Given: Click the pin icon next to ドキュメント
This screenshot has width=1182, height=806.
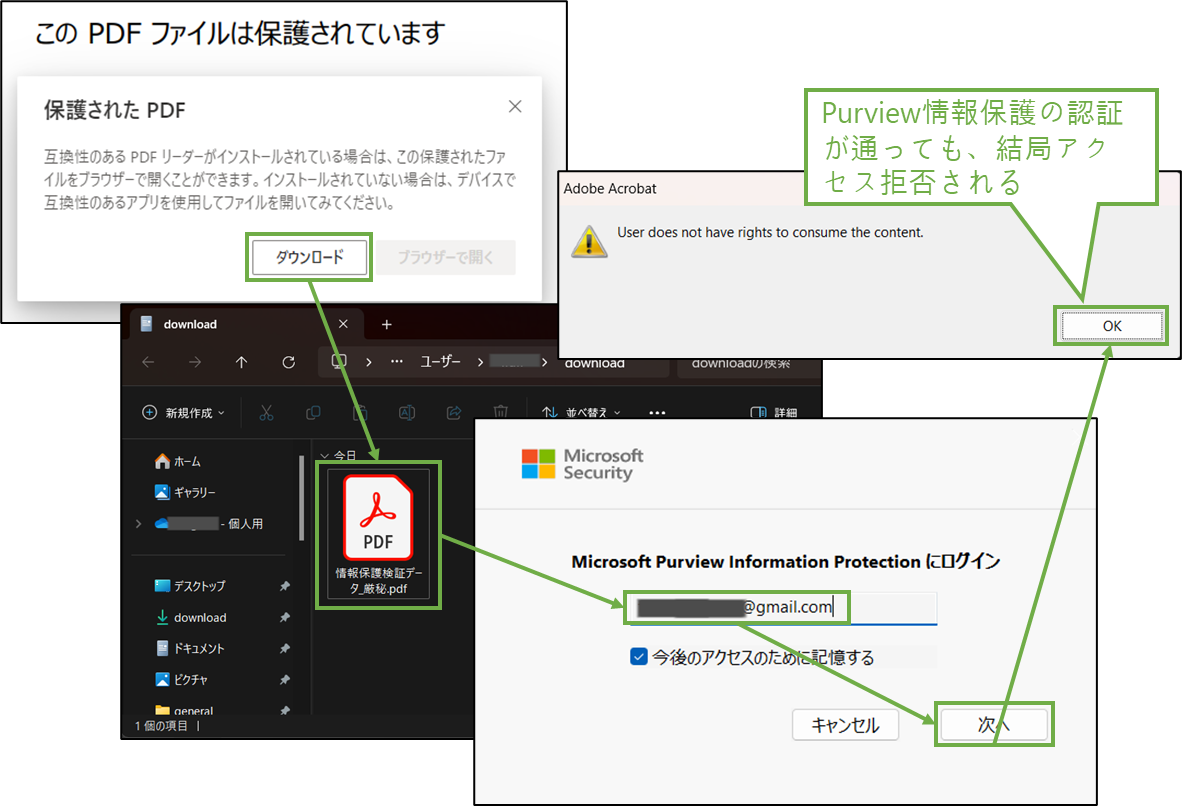Looking at the screenshot, I should point(284,648).
